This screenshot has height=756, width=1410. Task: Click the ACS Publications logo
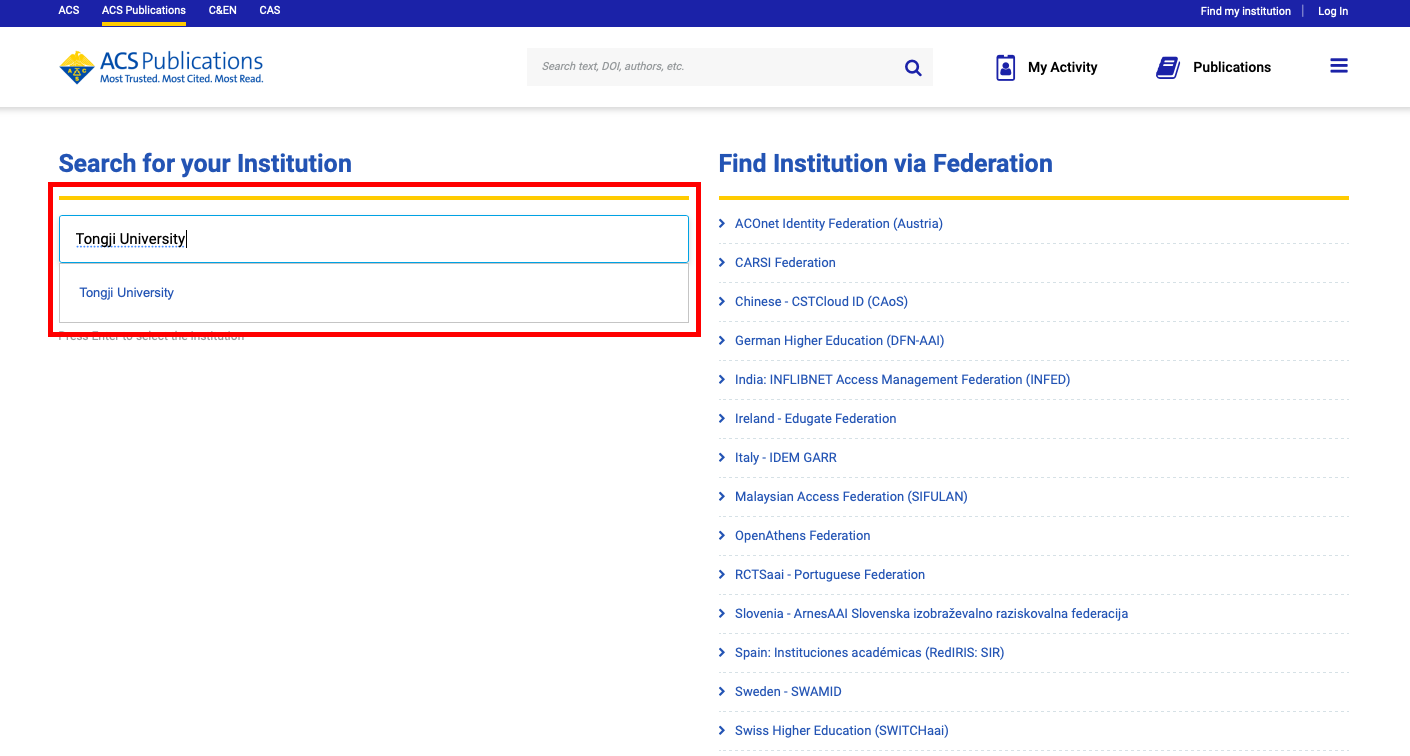pos(161,67)
